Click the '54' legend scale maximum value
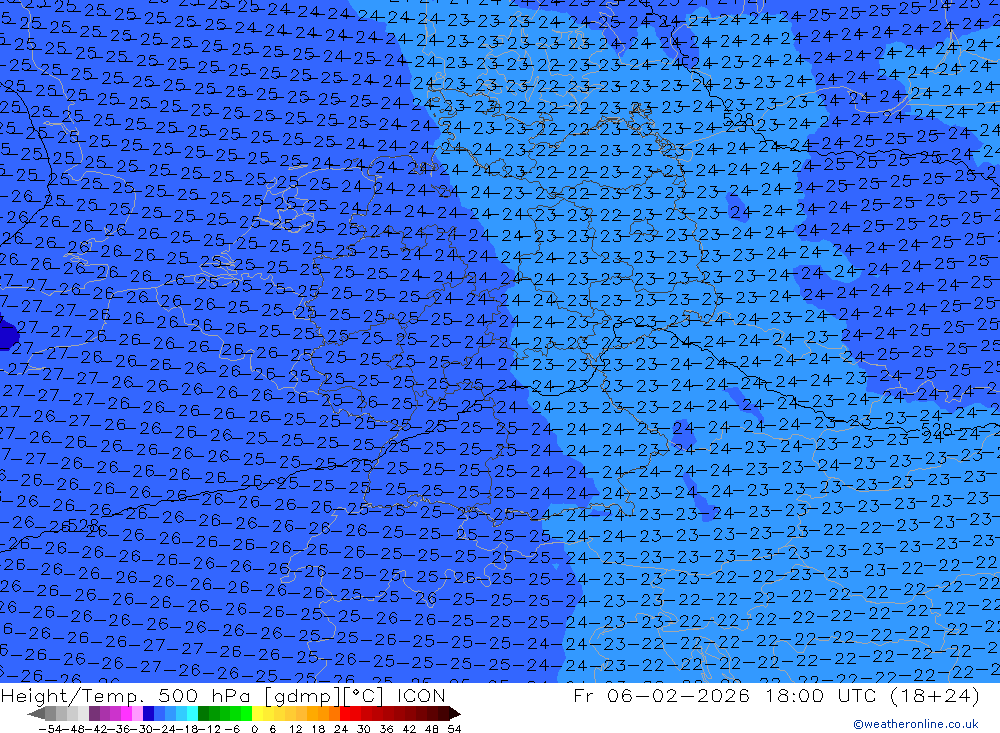This screenshot has height=733, width=1000. pos(454,729)
